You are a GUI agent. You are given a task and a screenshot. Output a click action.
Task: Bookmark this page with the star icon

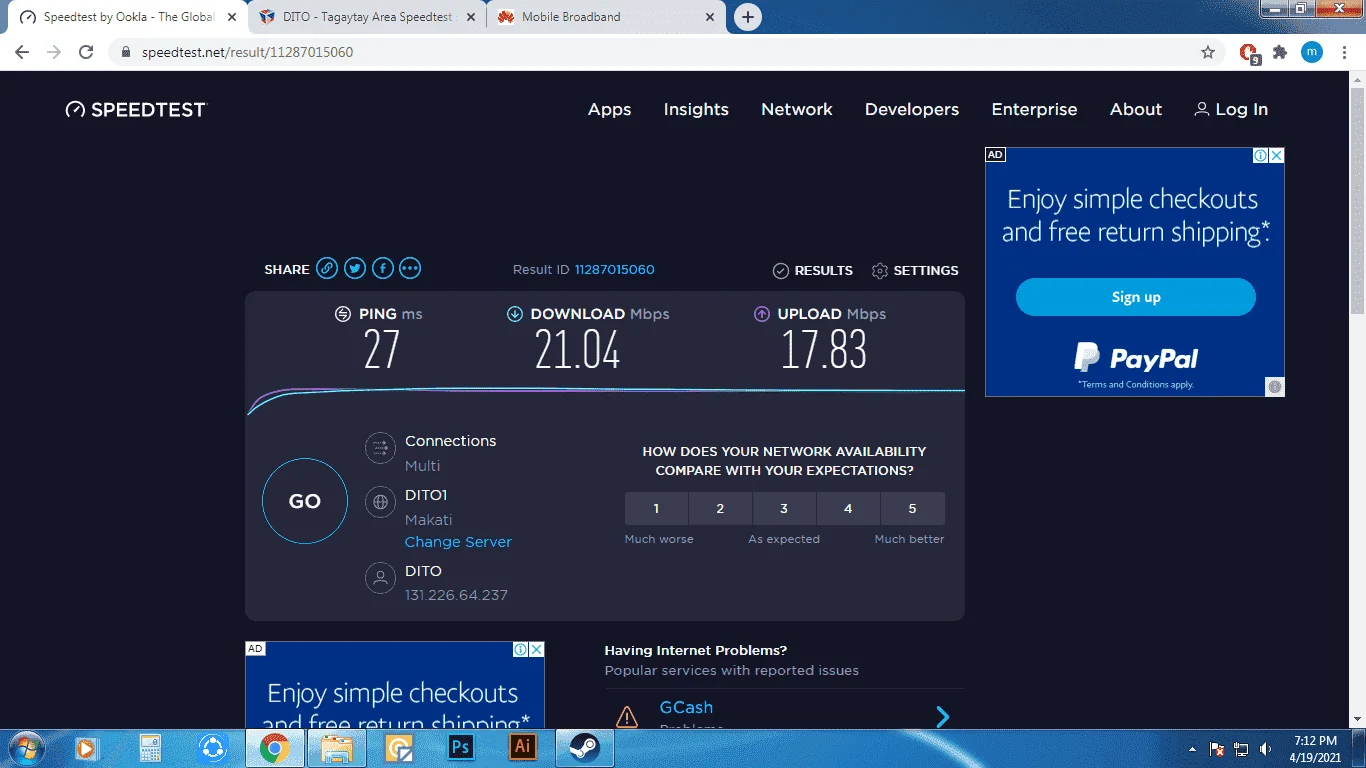pyautogui.click(x=1208, y=52)
